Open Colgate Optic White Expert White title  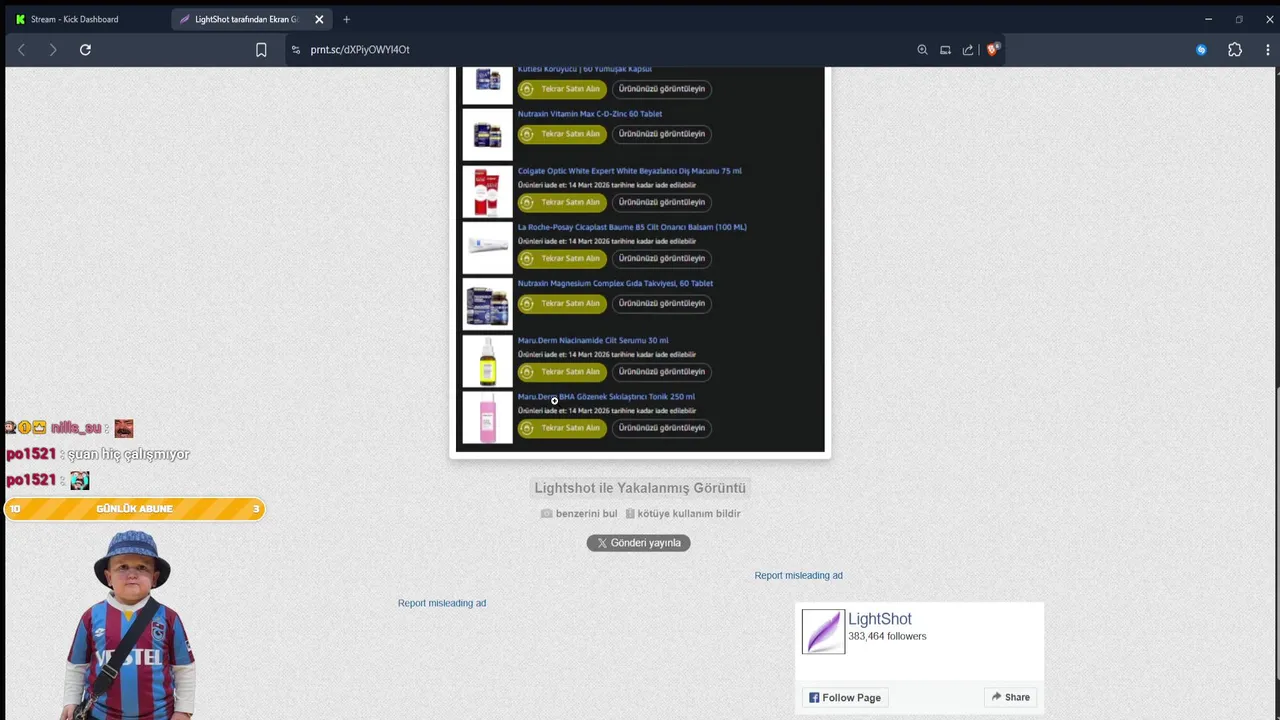630,171
